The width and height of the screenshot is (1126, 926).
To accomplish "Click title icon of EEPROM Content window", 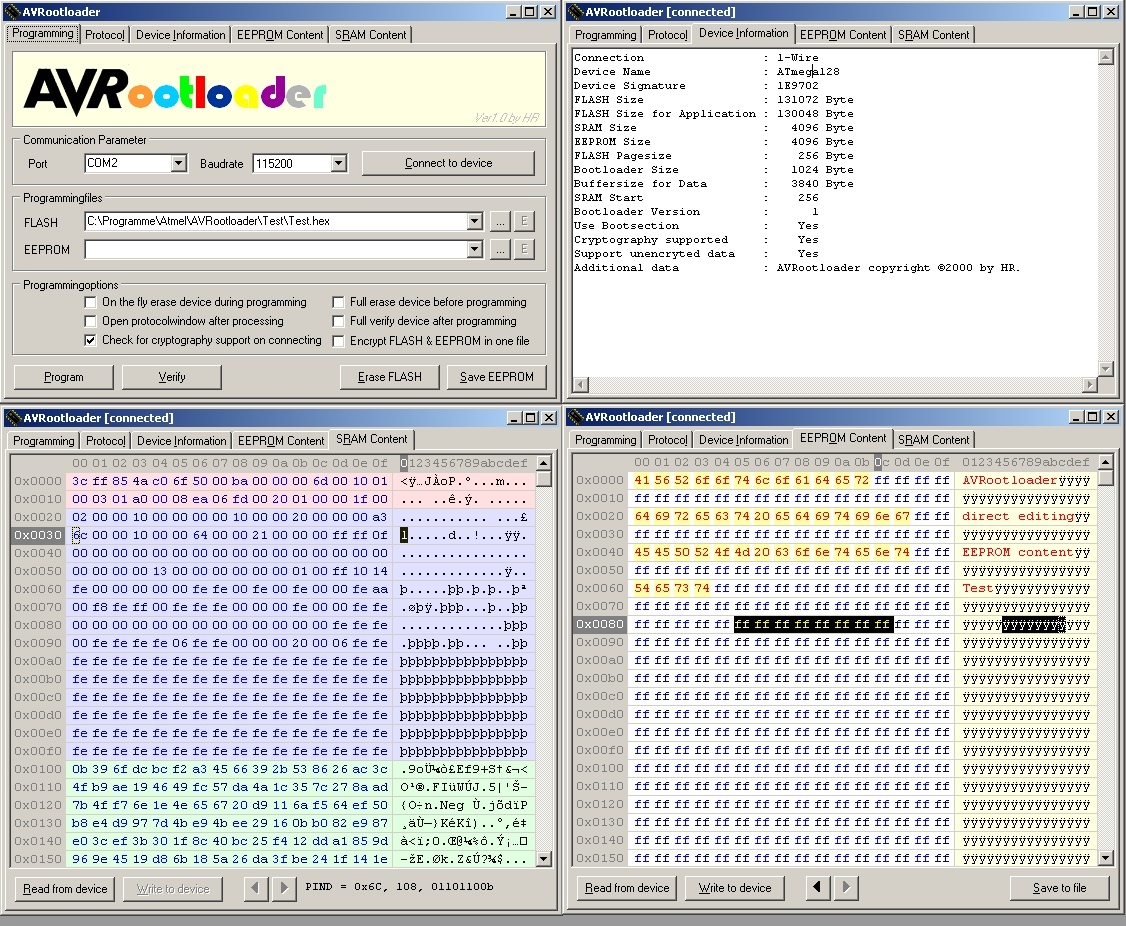I will click(576, 417).
